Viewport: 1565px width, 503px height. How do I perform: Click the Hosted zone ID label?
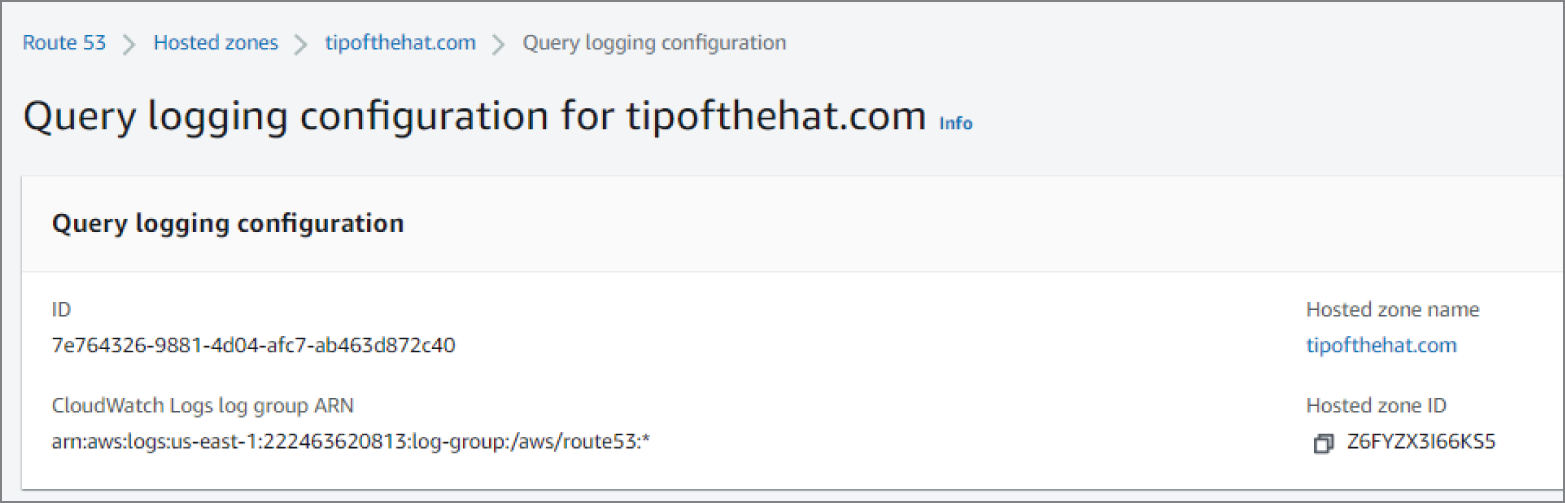(1377, 406)
